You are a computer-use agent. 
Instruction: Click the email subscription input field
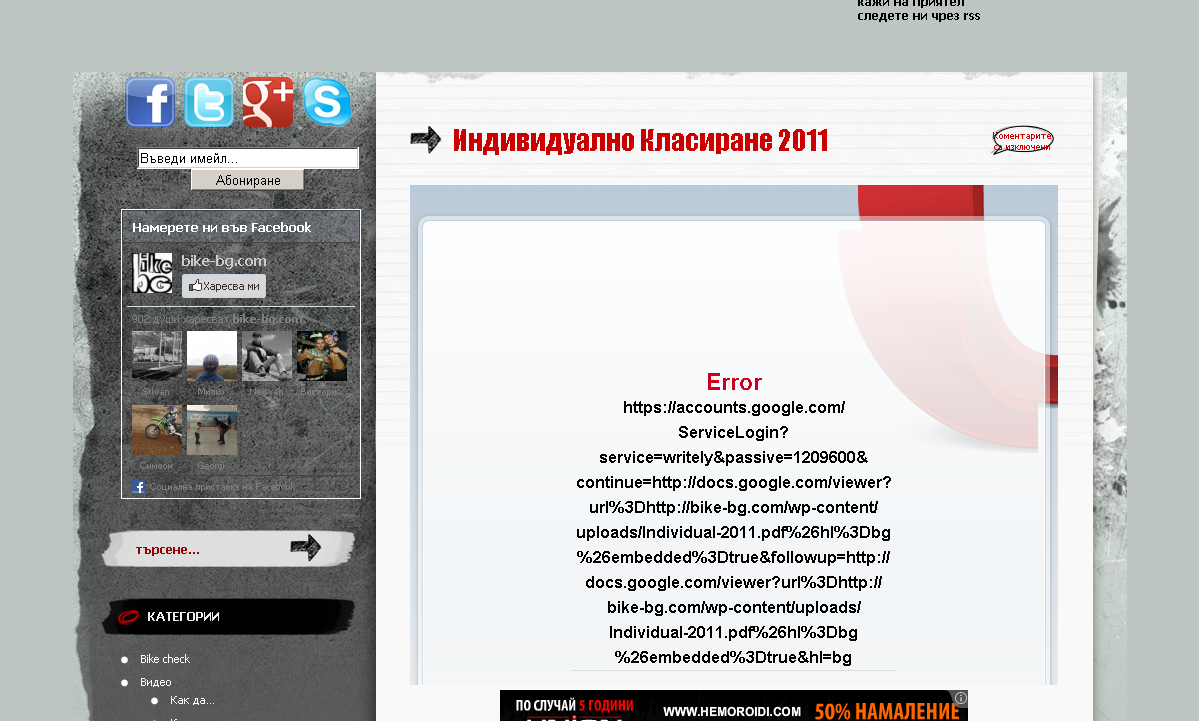[x=248, y=159]
